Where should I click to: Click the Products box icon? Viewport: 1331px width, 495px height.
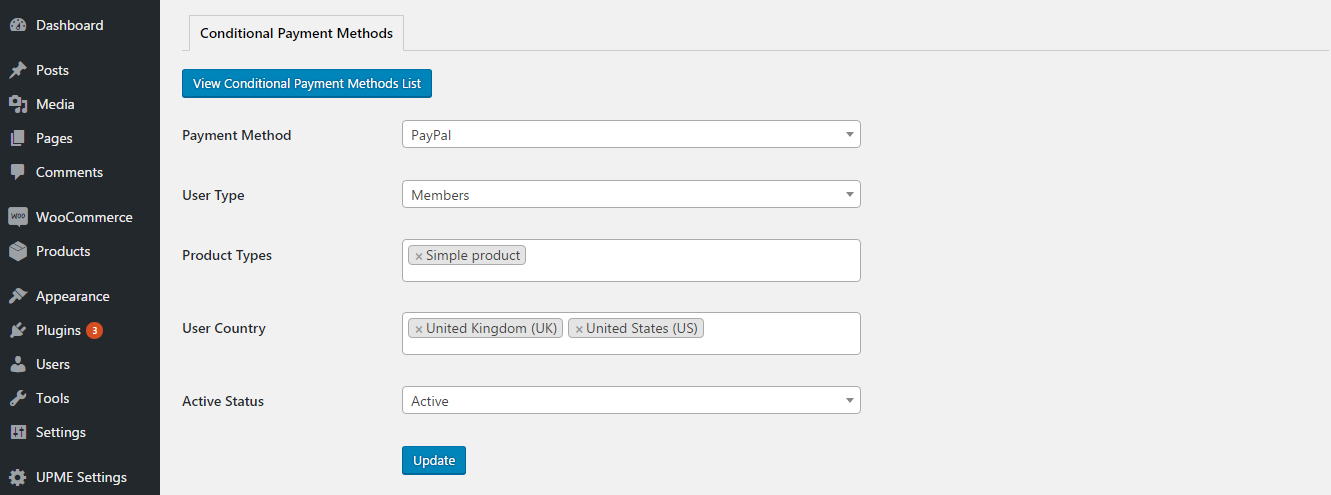pyautogui.click(x=18, y=251)
